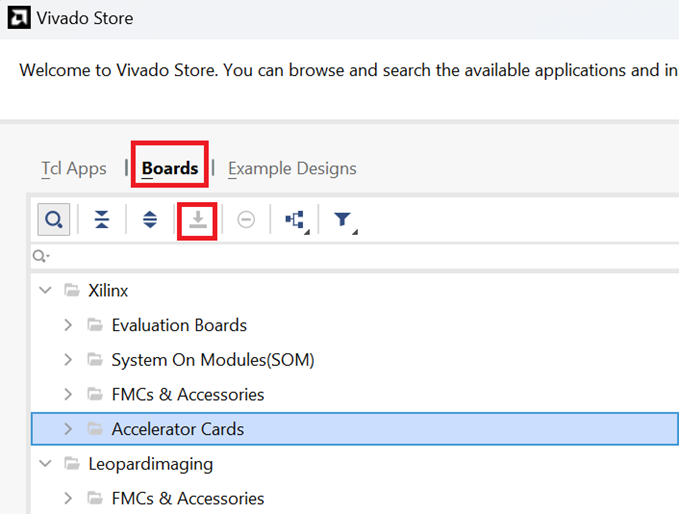This screenshot has width=679, height=514.
Task: Click the Leopardimaging folder icon
Action: tap(72, 463)
